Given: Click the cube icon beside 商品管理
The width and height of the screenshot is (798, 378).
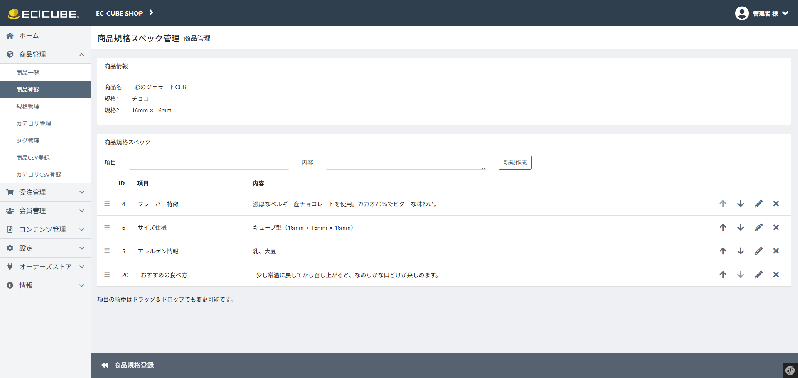Looking at the screenshot, I should pos(10,54).
